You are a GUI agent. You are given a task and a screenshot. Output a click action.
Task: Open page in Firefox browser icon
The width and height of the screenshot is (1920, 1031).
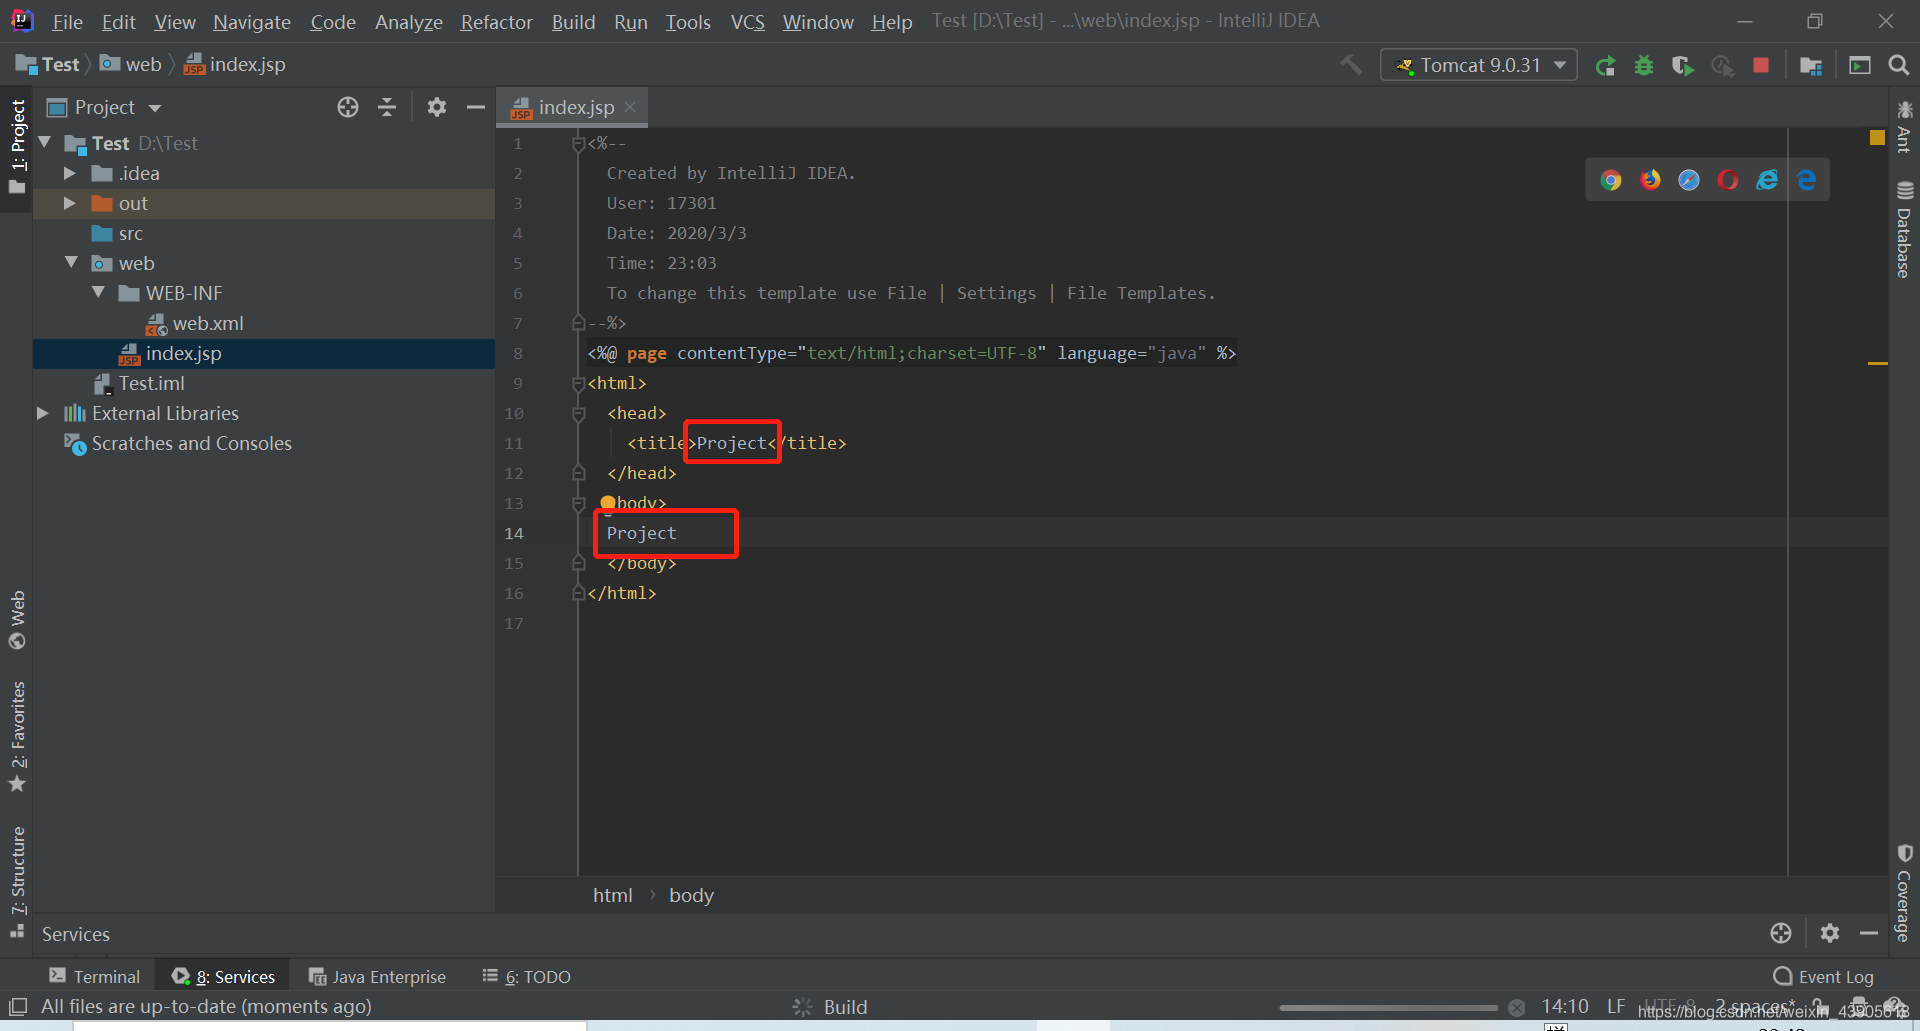(1650, 180)
